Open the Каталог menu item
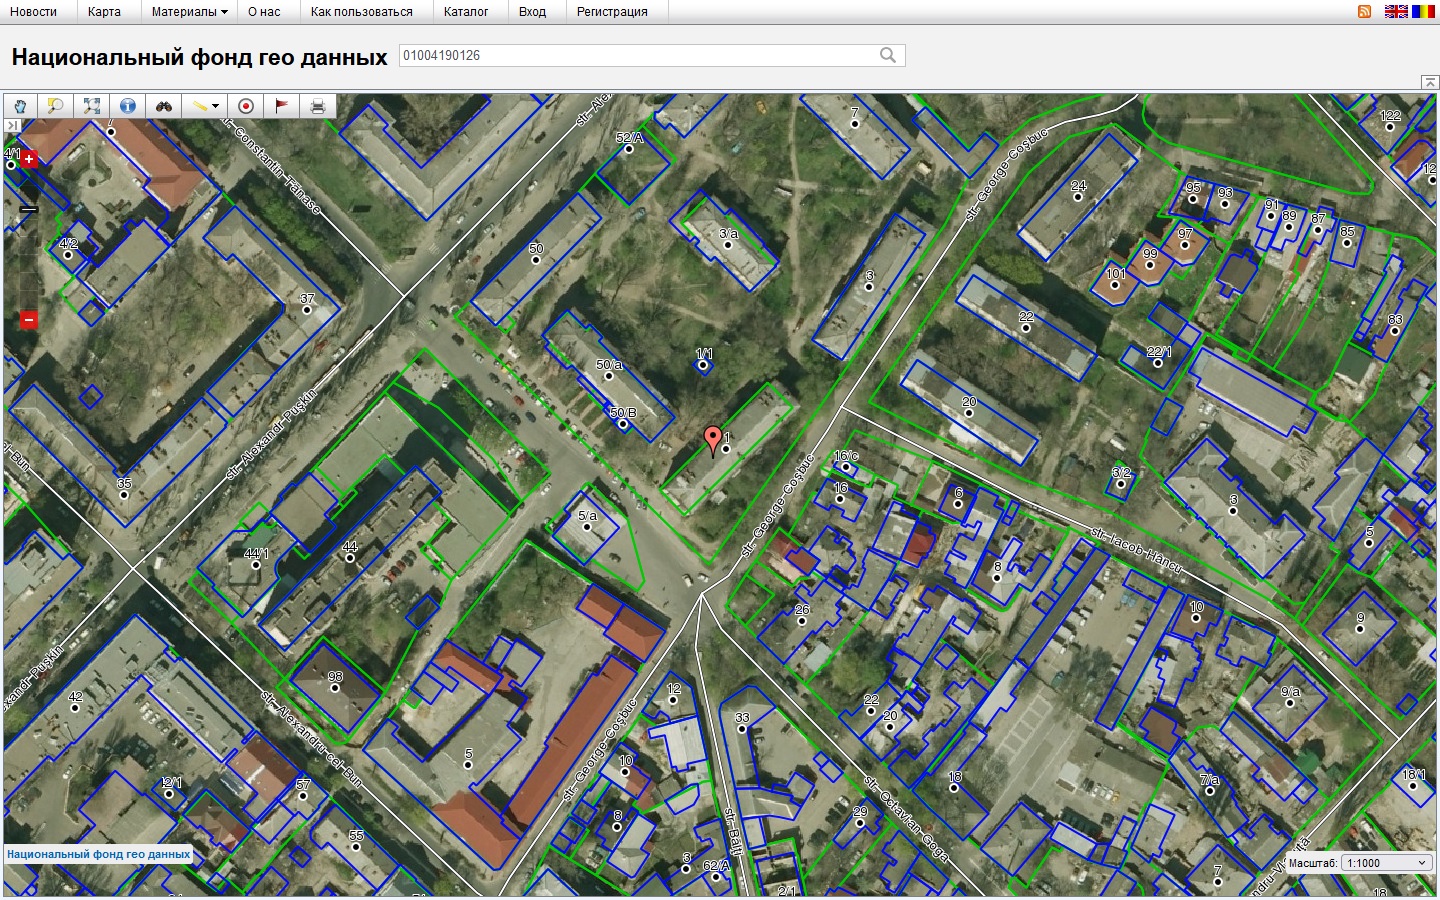The width and height of the screenshot is (1440, 900). tap(466, 12)
